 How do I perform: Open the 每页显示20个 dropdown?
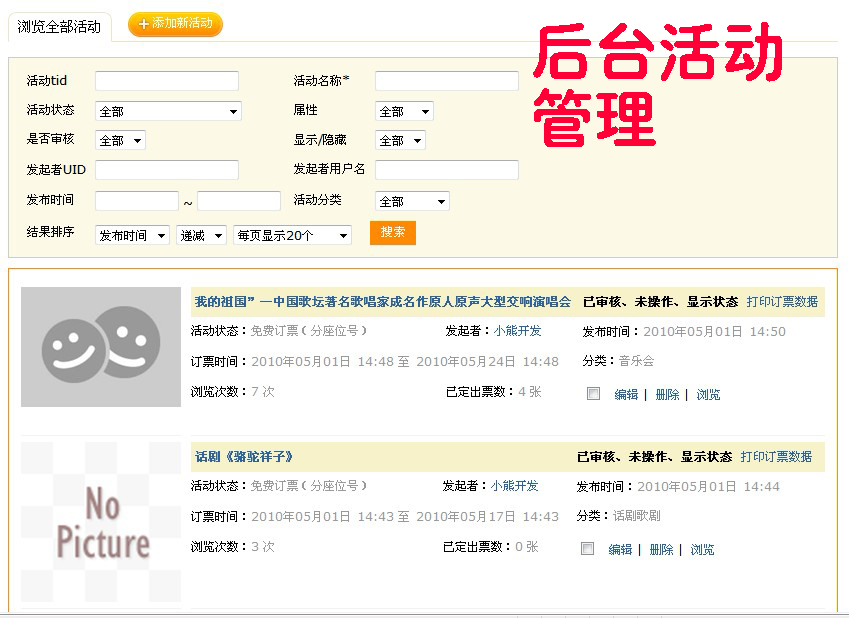(x=292, y=235)
